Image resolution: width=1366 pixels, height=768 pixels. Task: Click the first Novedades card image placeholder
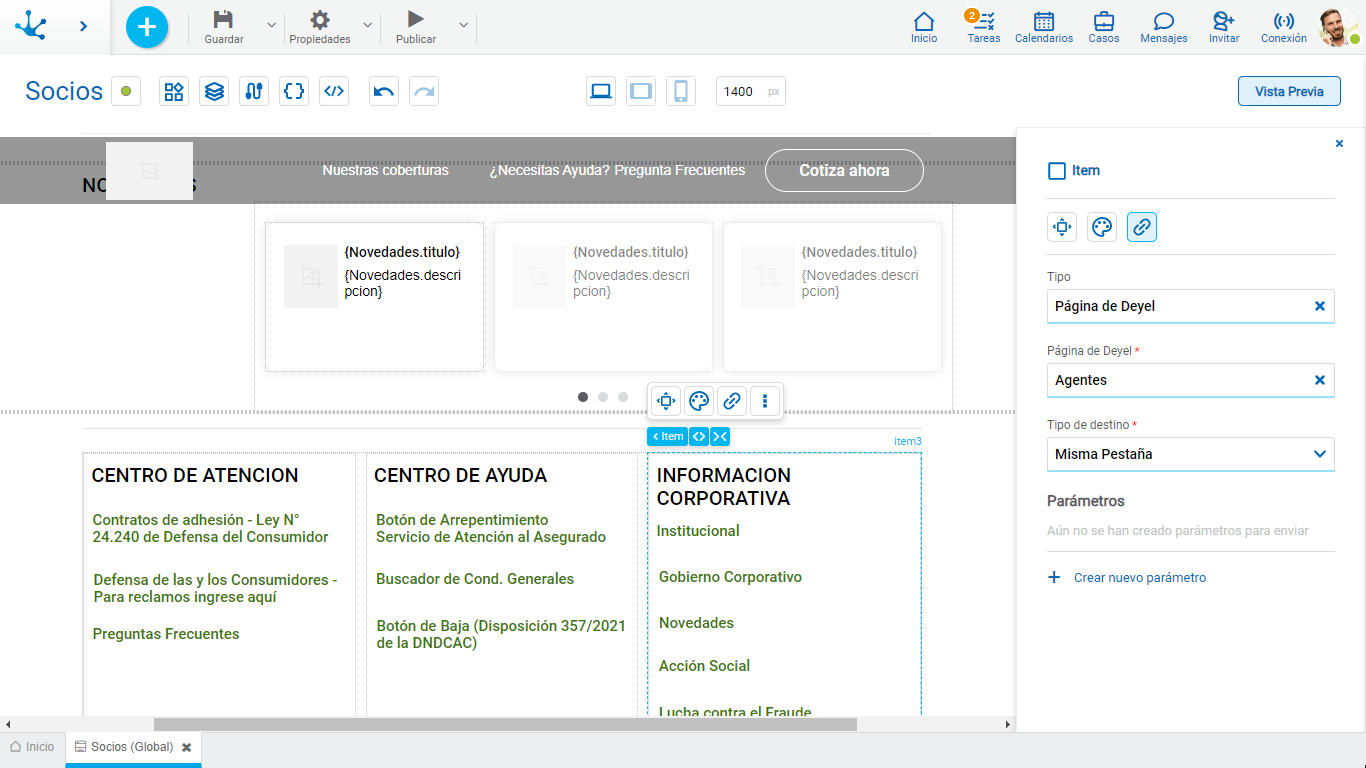pyautogui.click(x=311, y=276)
